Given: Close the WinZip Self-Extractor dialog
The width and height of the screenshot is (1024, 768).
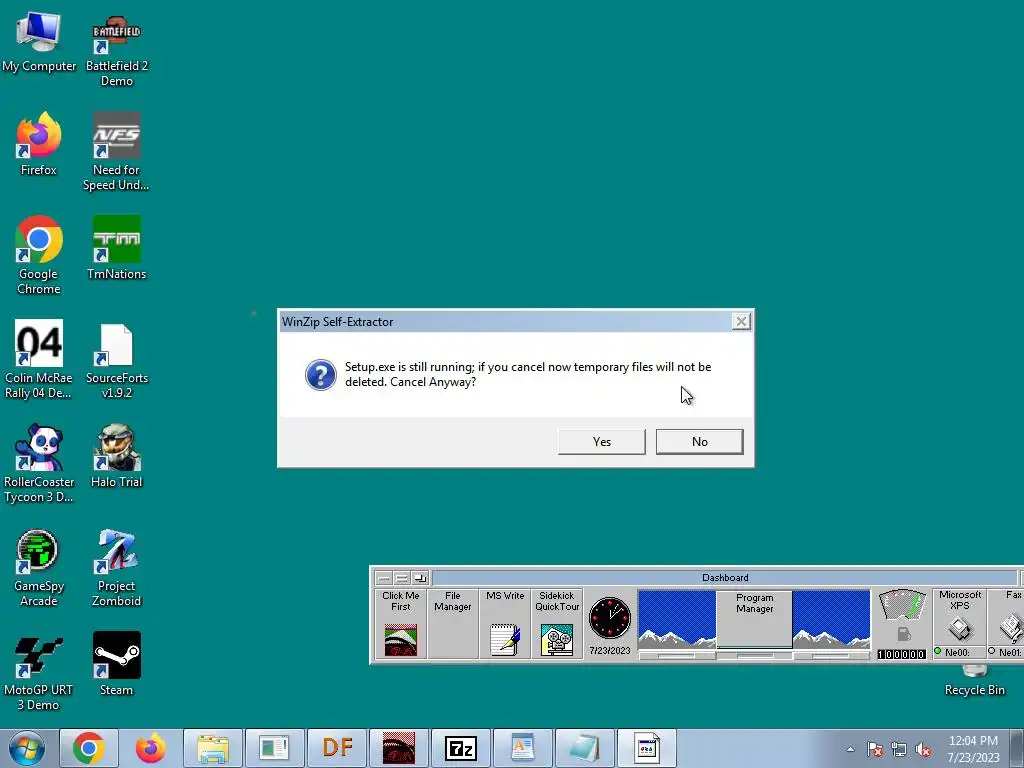Looking at the screenshot, I should (741, 321).
